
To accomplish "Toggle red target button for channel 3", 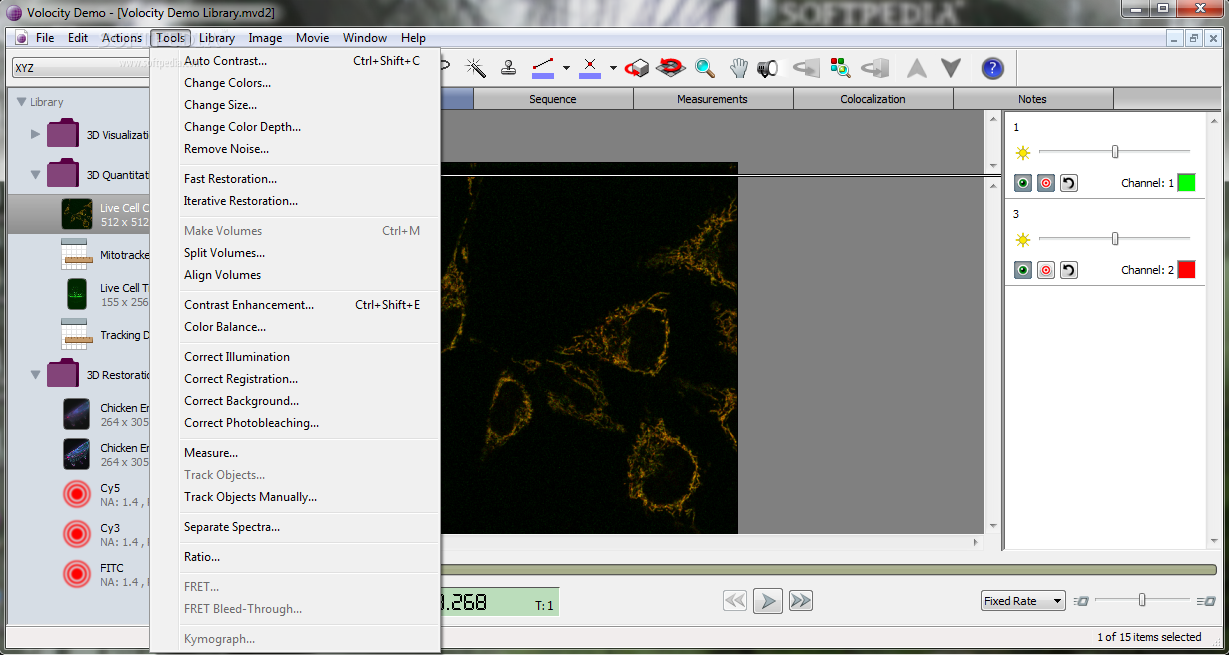I will (x=1046, y=270).
